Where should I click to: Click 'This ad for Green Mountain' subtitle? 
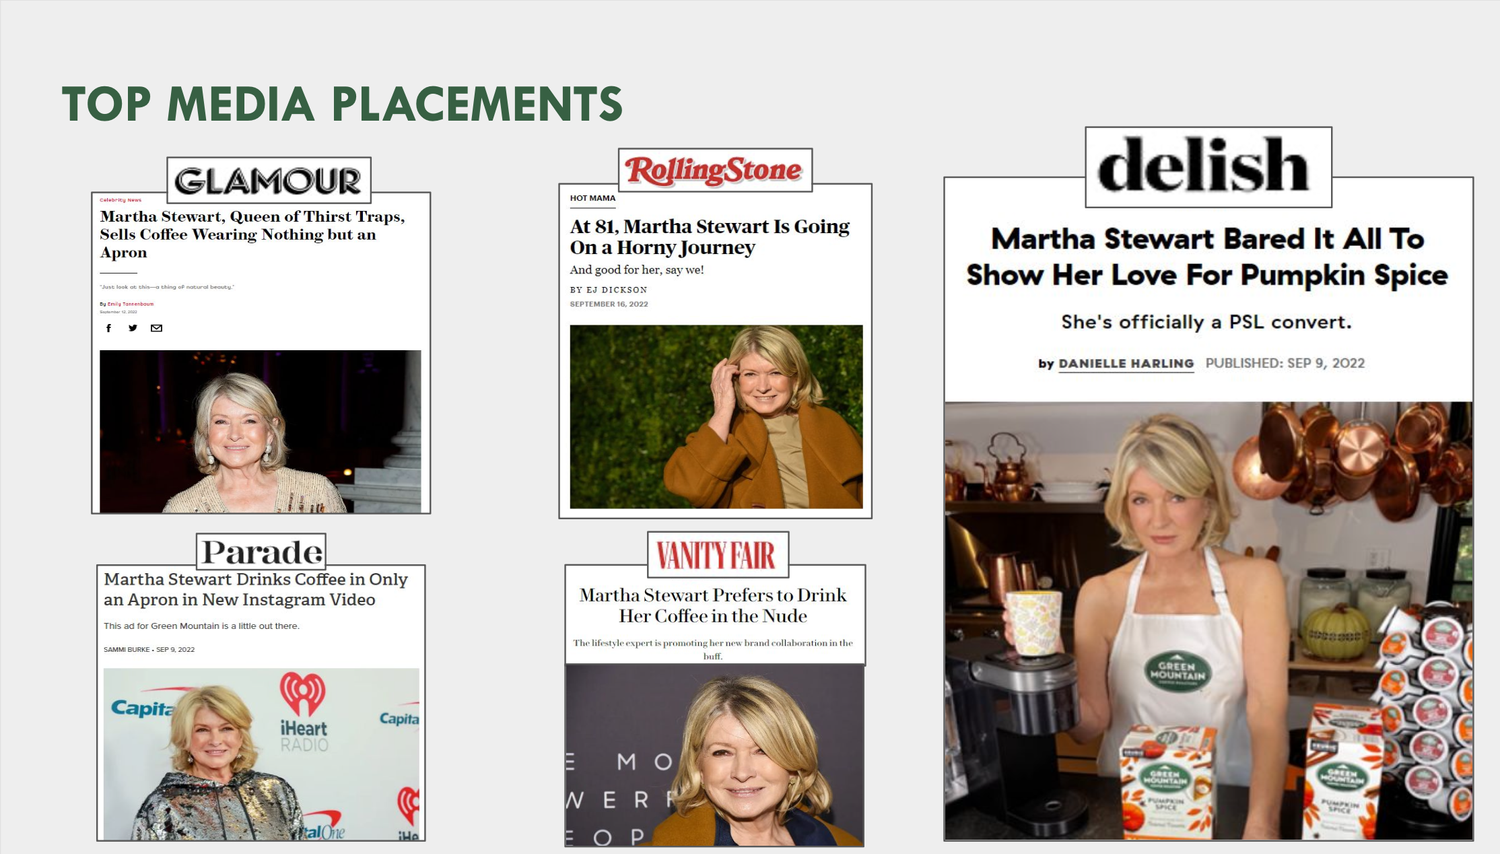point(202,626)
